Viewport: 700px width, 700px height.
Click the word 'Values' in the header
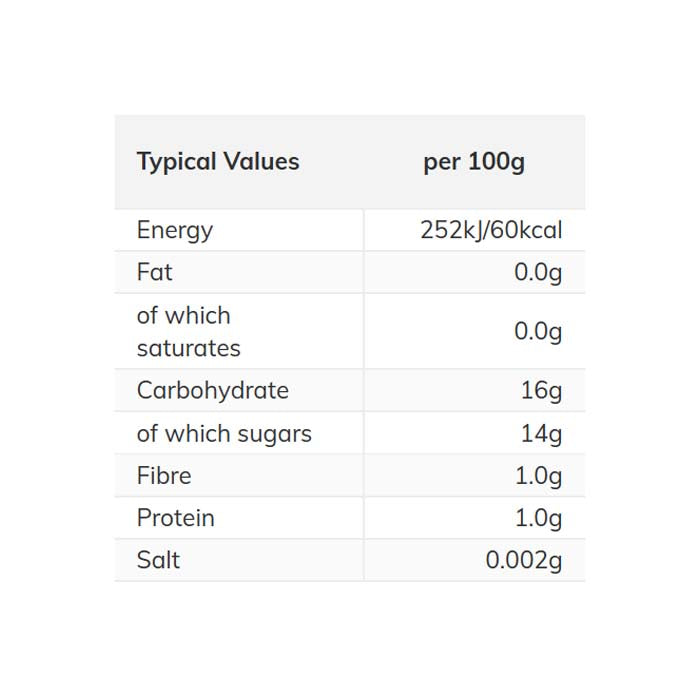(260, 162)
